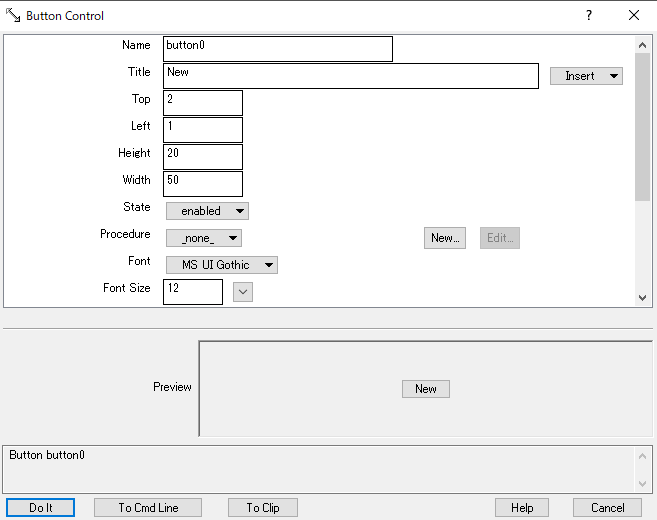Expand the State dropdown showing enabled
The height and width of the screenshot is (520, 657).
[207, 211]
